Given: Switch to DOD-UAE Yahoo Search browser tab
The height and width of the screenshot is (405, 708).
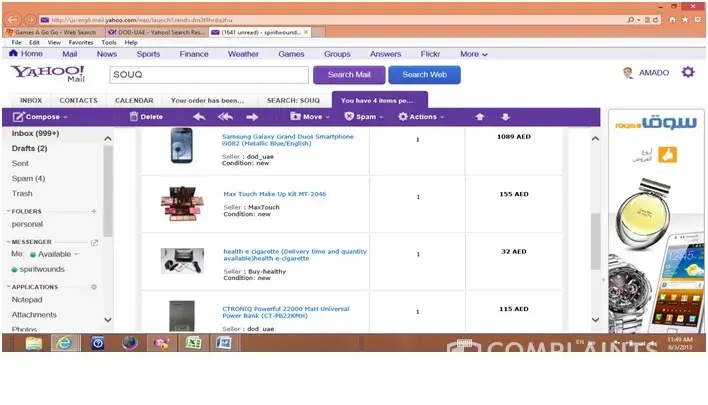Looking at the screenshot, I should tap(157, 32).
